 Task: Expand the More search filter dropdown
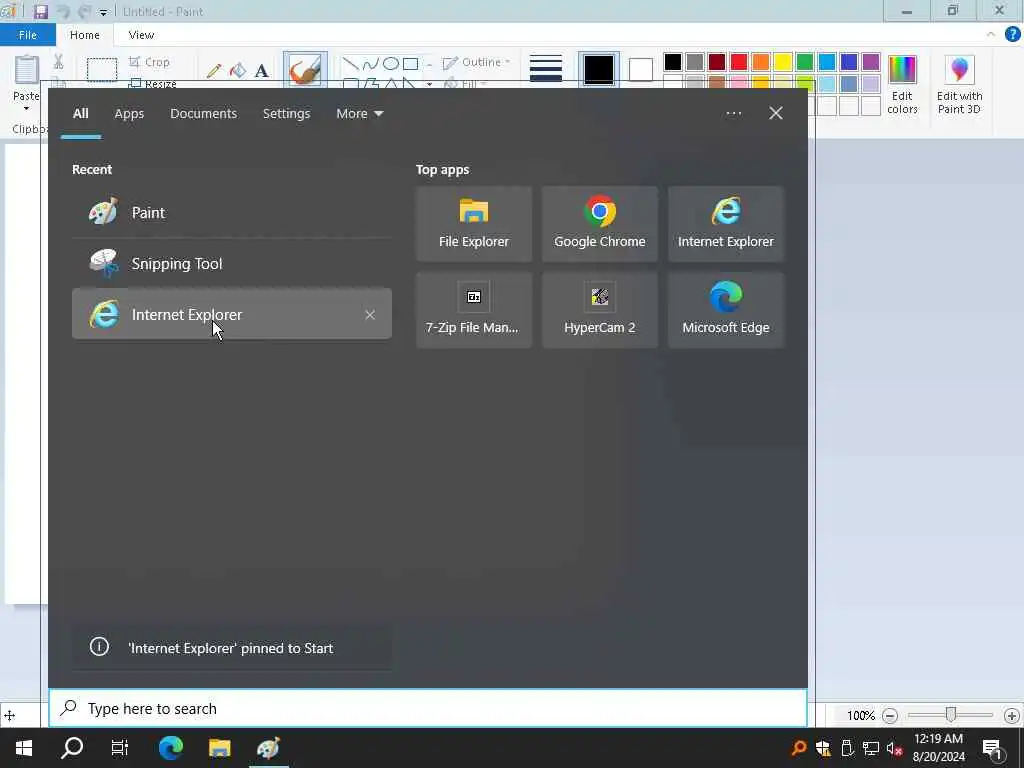pos(359,114)
